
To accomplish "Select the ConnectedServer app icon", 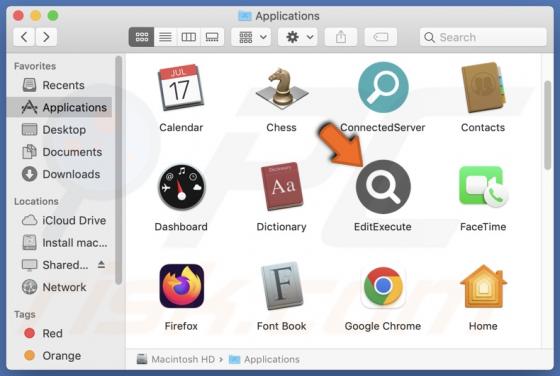I will click(x=383, y=87).
